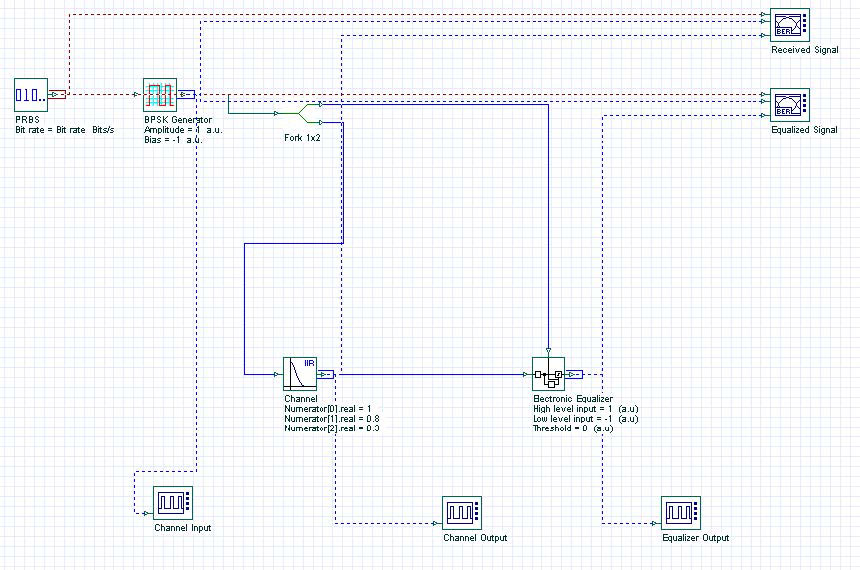The height and width of the screenshot is (570, 860).
Task: Select the High level input parameter text
Action: pyautogui.click(x=586, y=409)
